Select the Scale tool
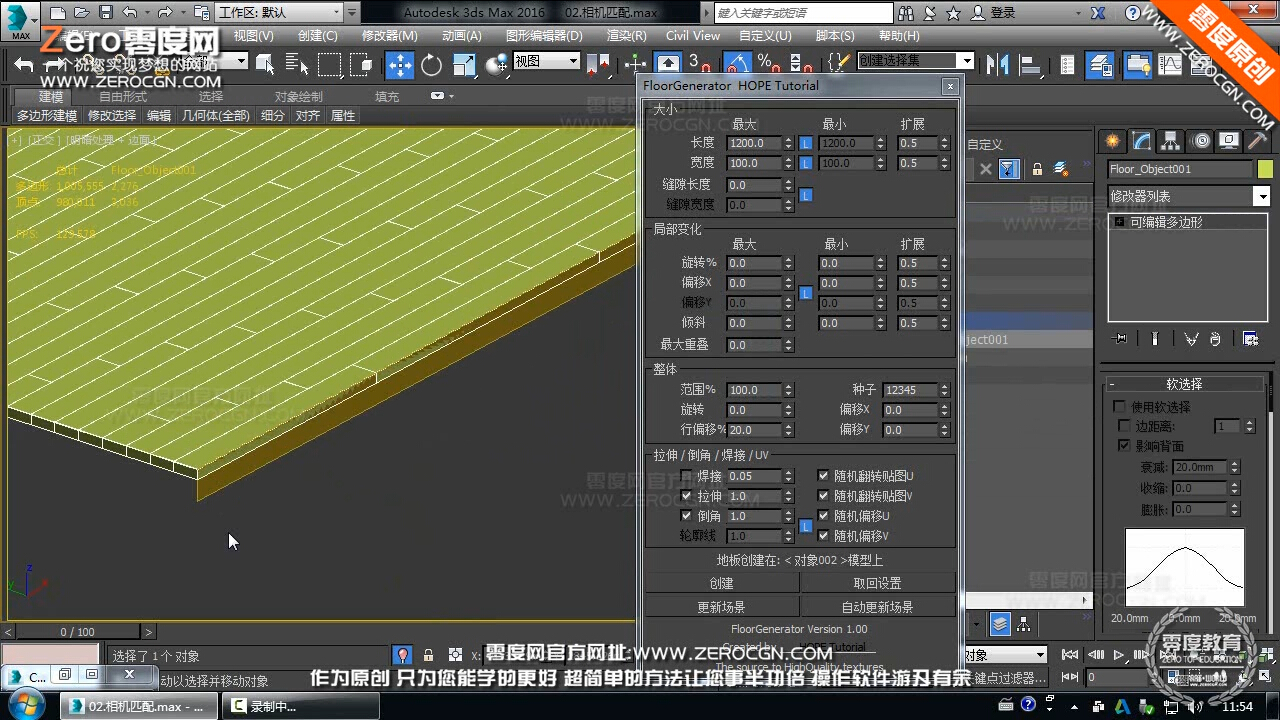 pyautogui.click(x=464, y=64)
